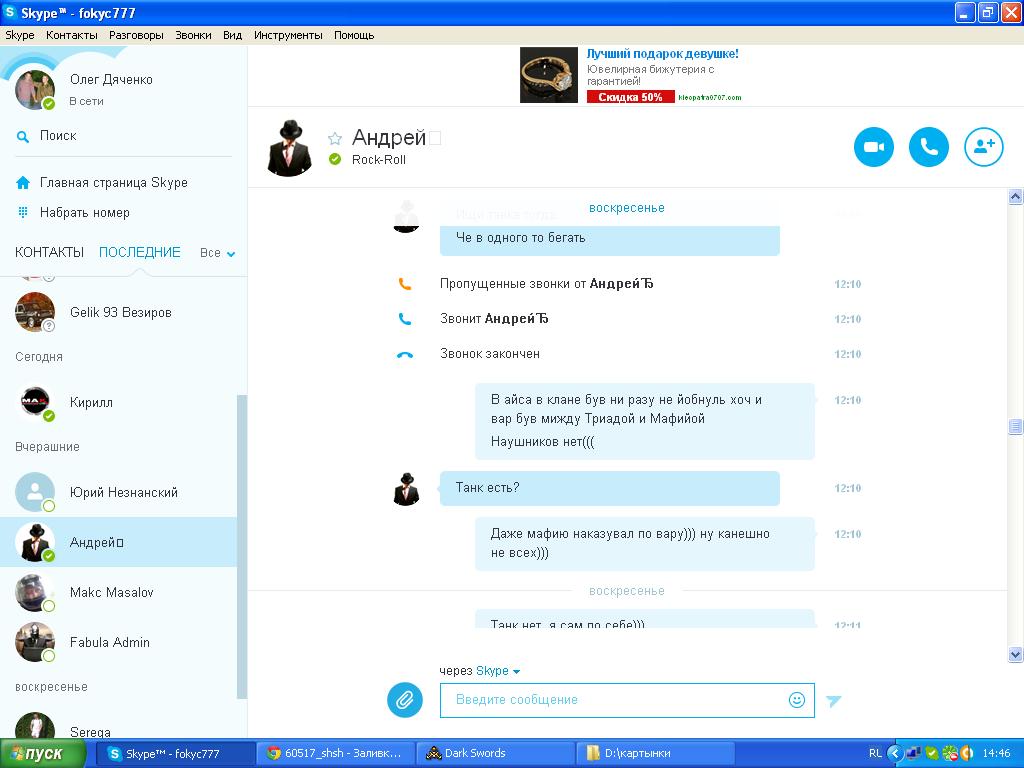Click the Rock-Roll mood text
The width and height of the screenshot is (1024, 768).
pyautogui.click(x=379, y=160)
